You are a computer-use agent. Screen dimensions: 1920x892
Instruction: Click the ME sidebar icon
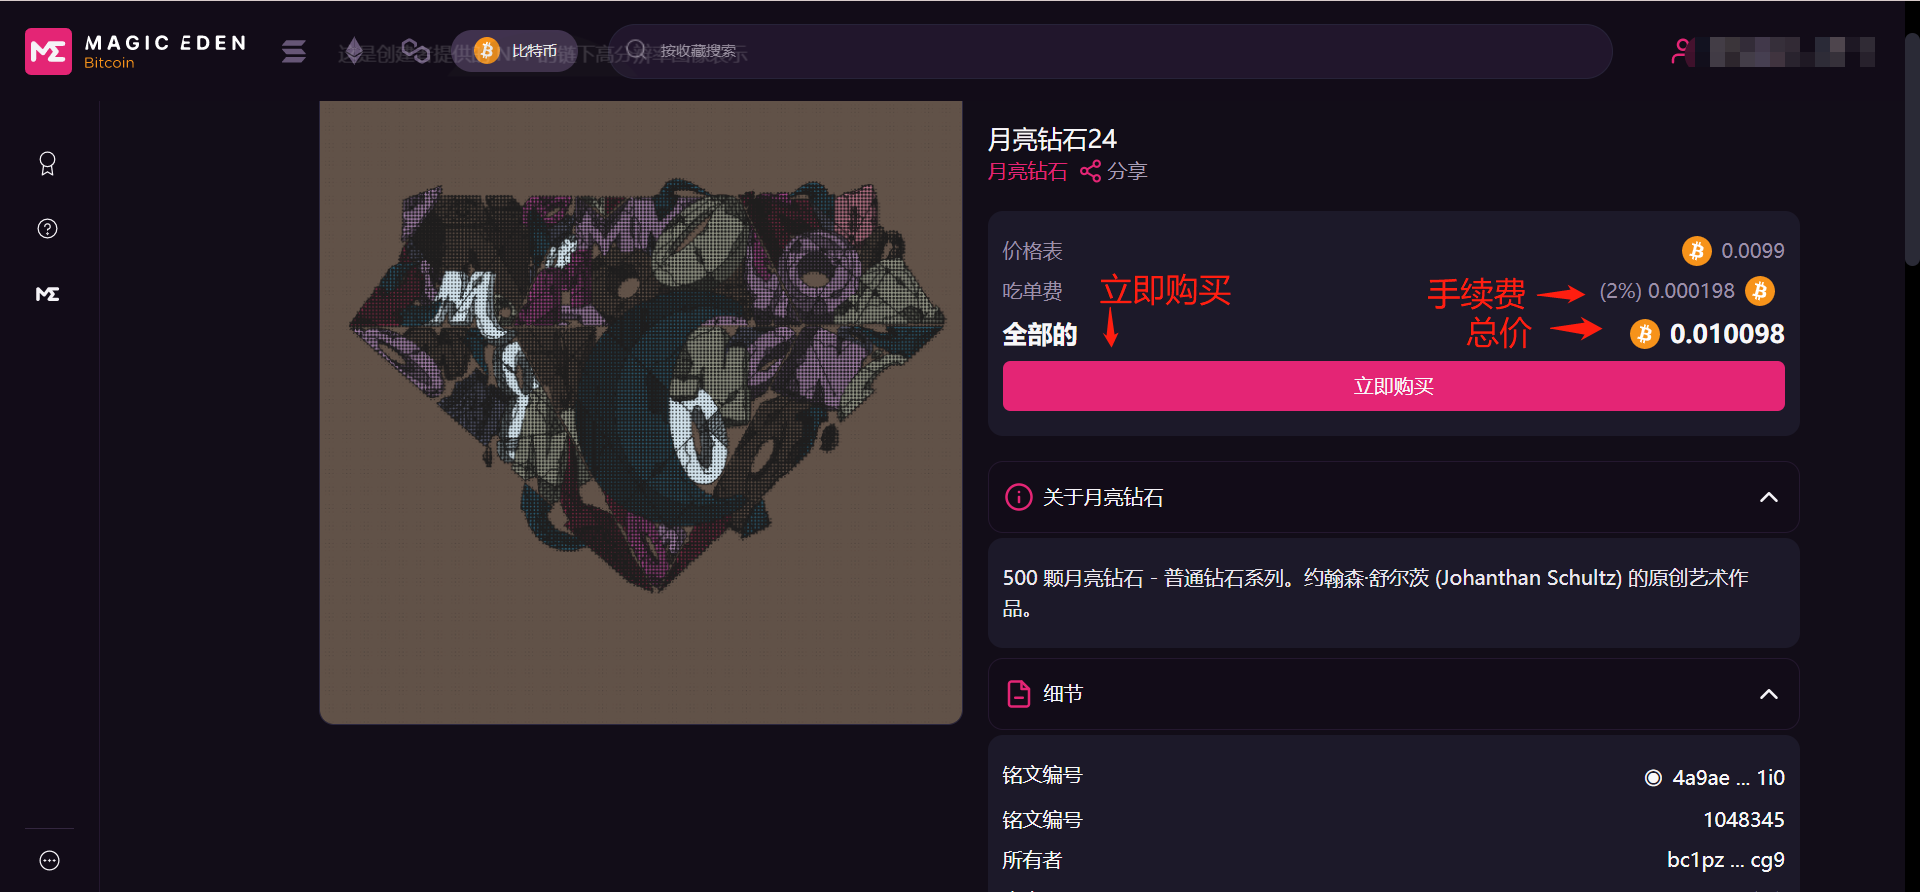47,294
